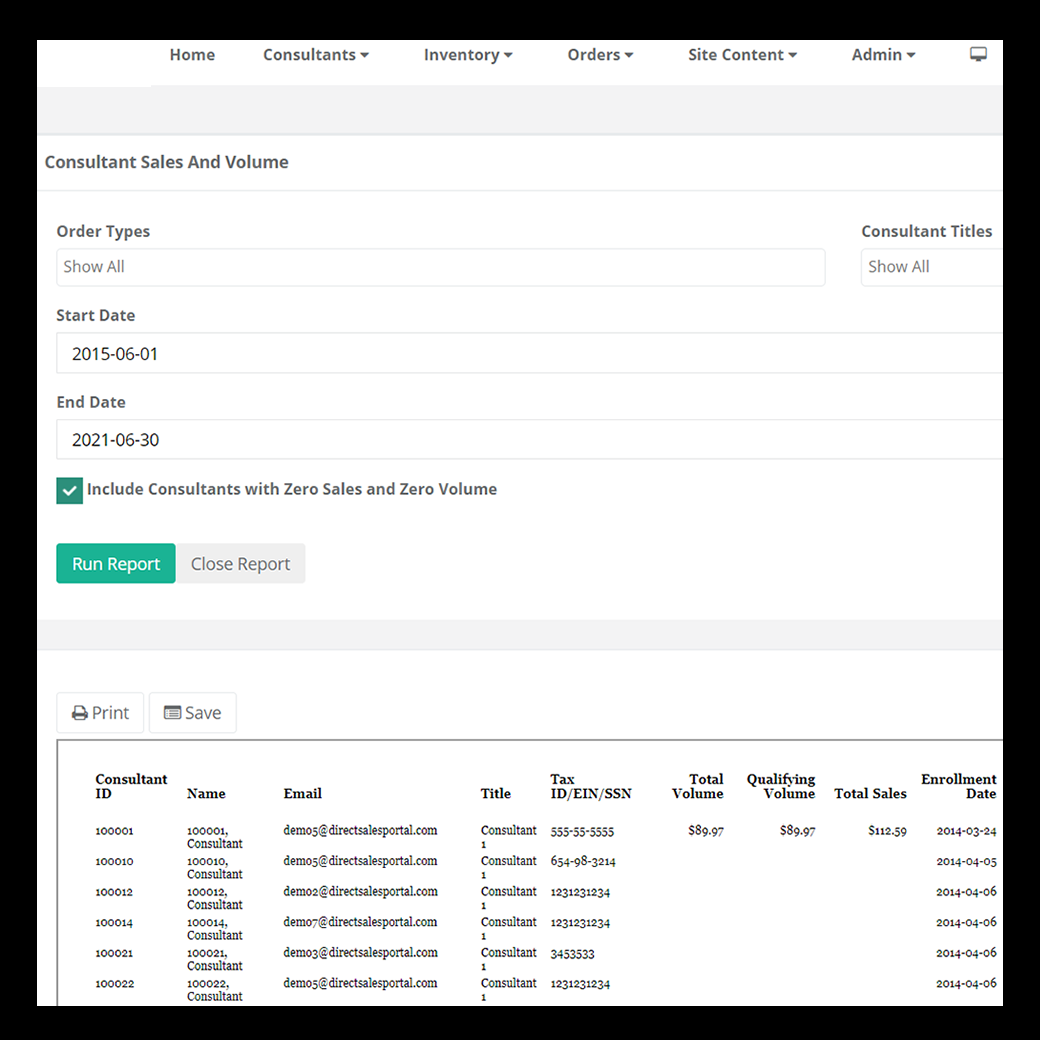Screen dimensions: 1040x1040
Task: Select Home in the navigation bar
Action: pyautogui.click(x=192, y=55)
